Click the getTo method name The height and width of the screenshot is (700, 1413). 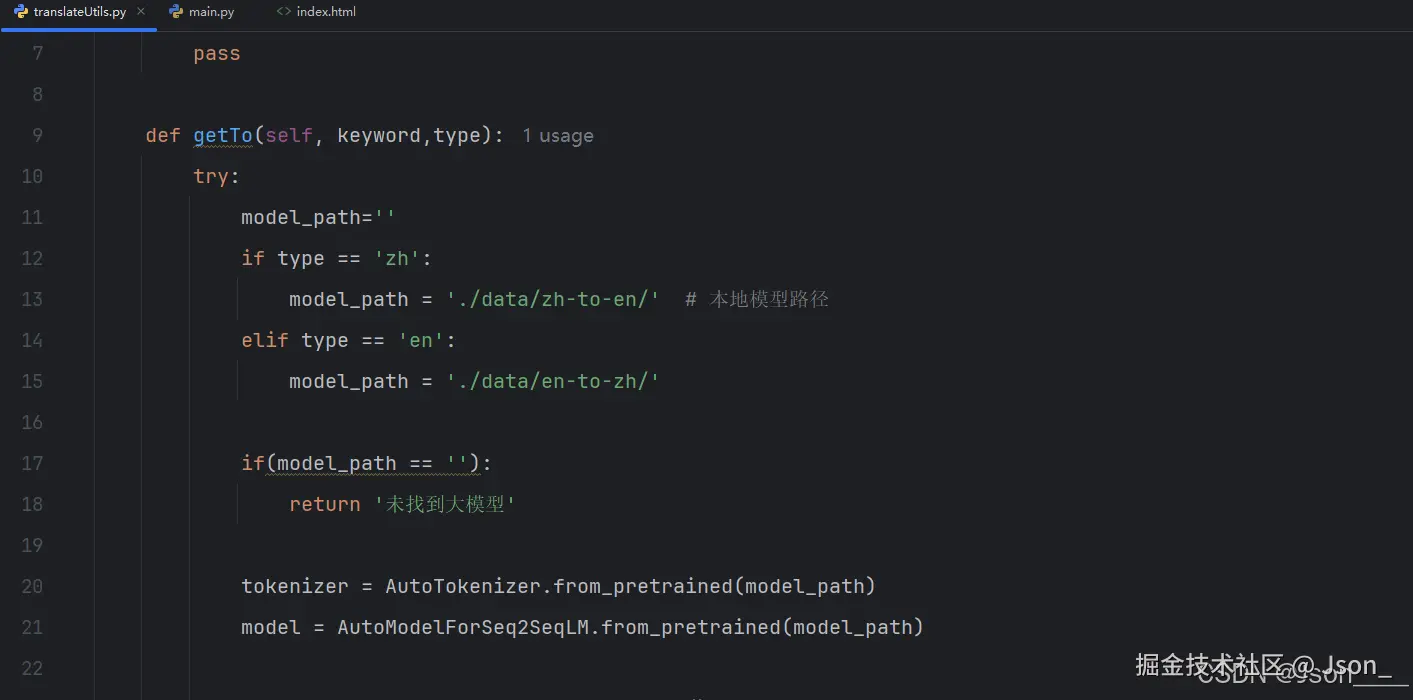[223, 135]
